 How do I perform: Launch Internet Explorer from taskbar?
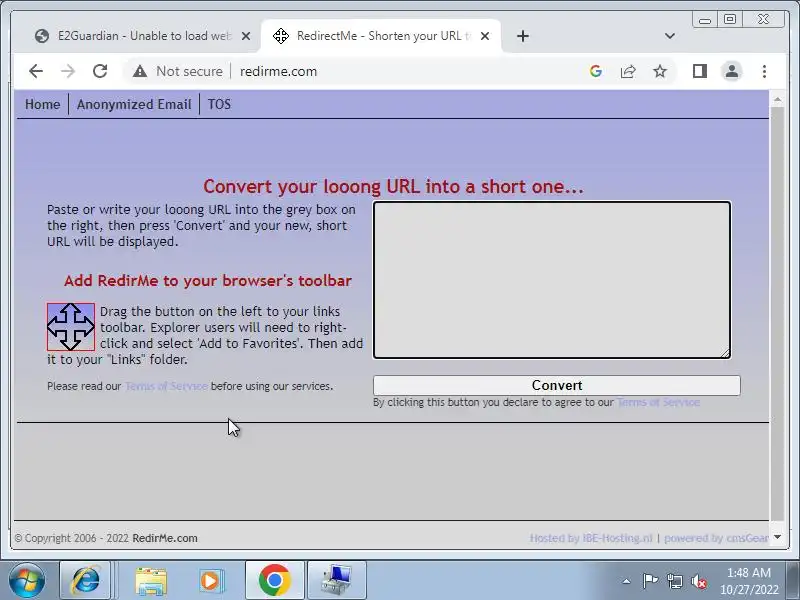(x=85, y=580)
